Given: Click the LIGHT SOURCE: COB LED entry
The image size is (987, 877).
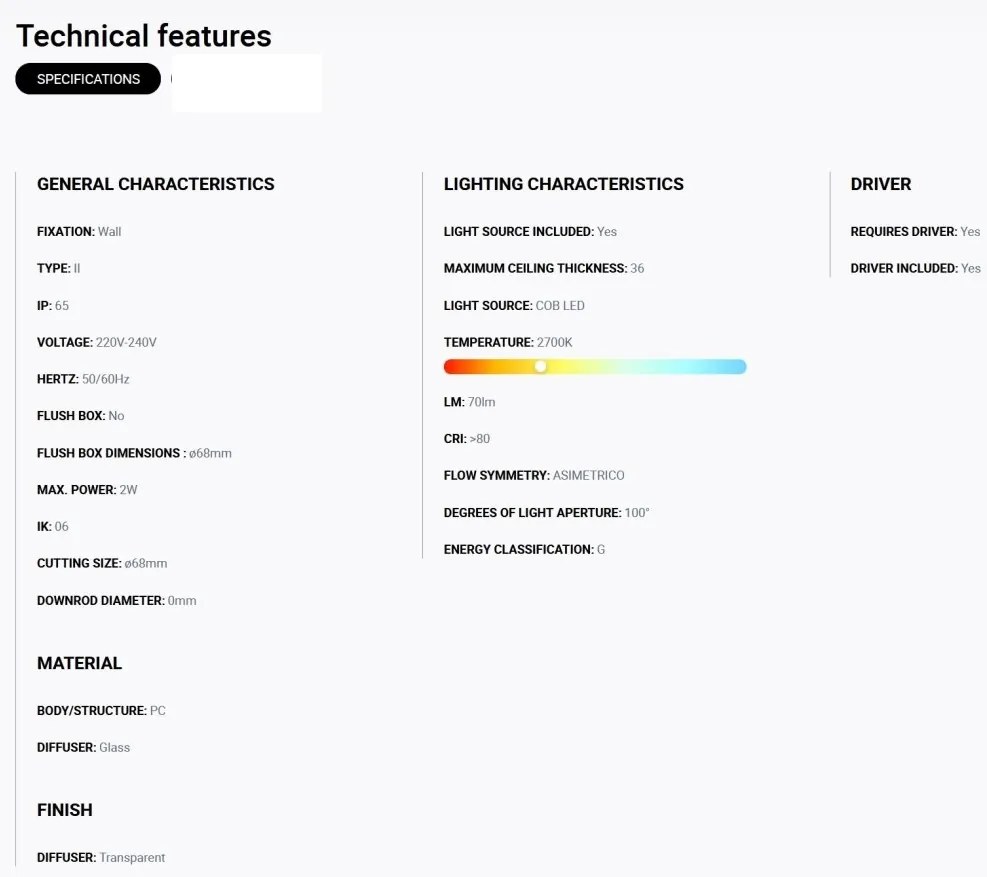Looking at the screenshot, I should (514, 306).
